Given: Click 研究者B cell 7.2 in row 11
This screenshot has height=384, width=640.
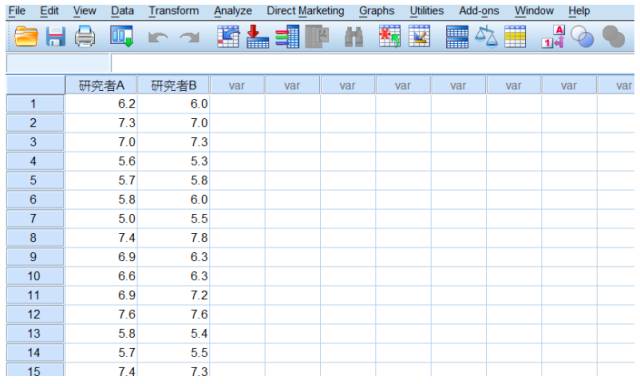Looking at the screenshot, I should click(x=173, y=295).
